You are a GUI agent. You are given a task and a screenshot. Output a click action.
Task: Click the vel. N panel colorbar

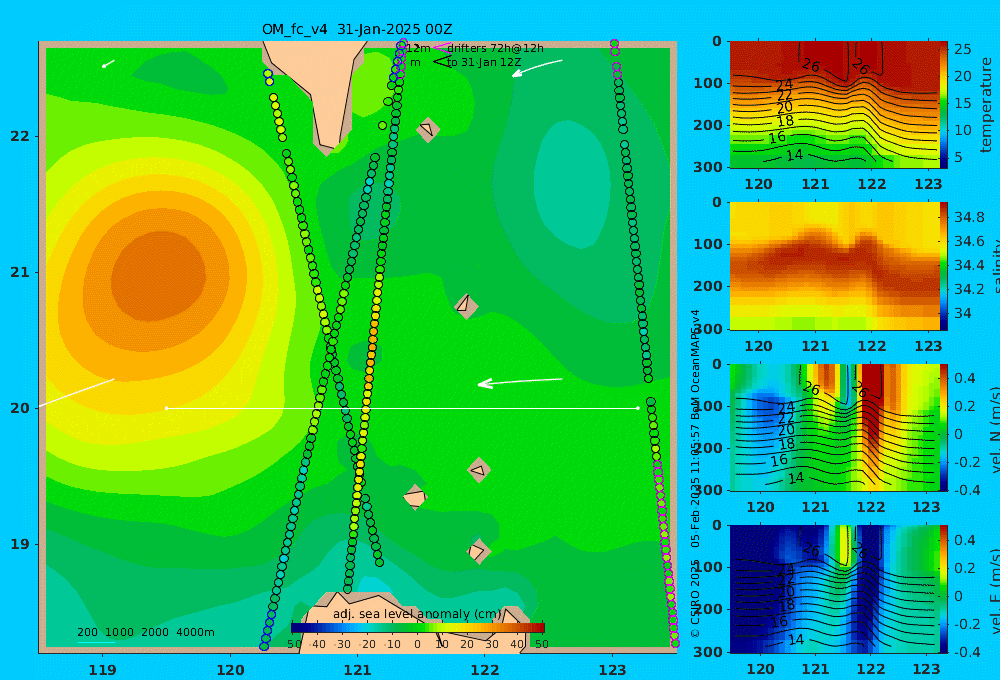pyautogui.click(x=944, y=427)
